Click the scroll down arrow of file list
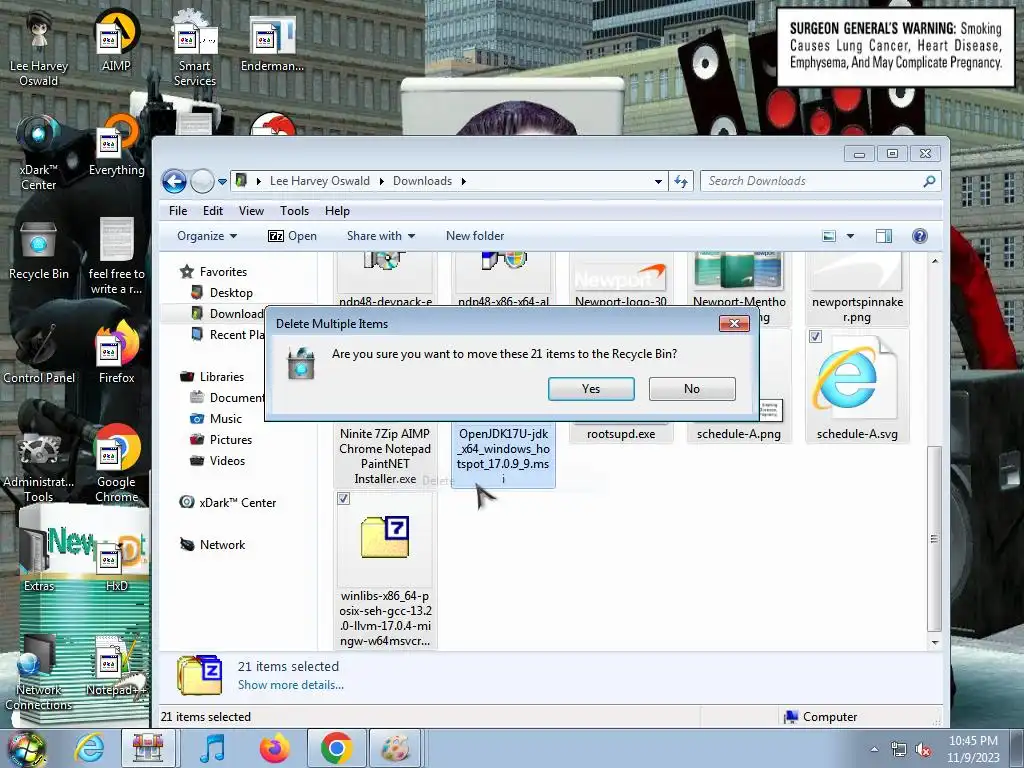 [x=935, y=643]
